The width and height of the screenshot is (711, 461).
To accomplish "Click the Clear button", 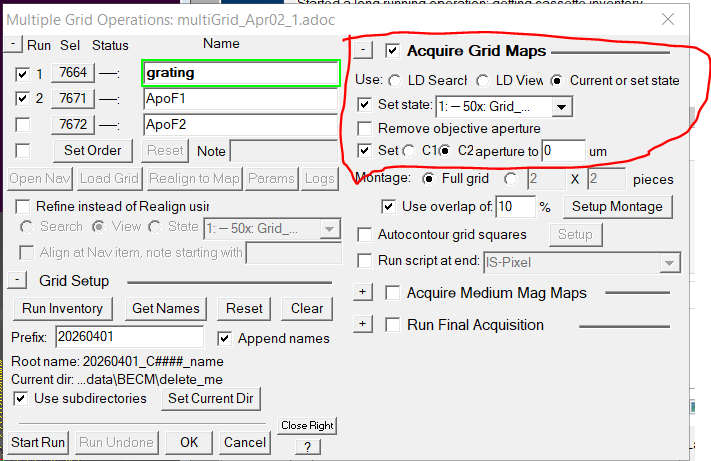I will coord(307,309).
